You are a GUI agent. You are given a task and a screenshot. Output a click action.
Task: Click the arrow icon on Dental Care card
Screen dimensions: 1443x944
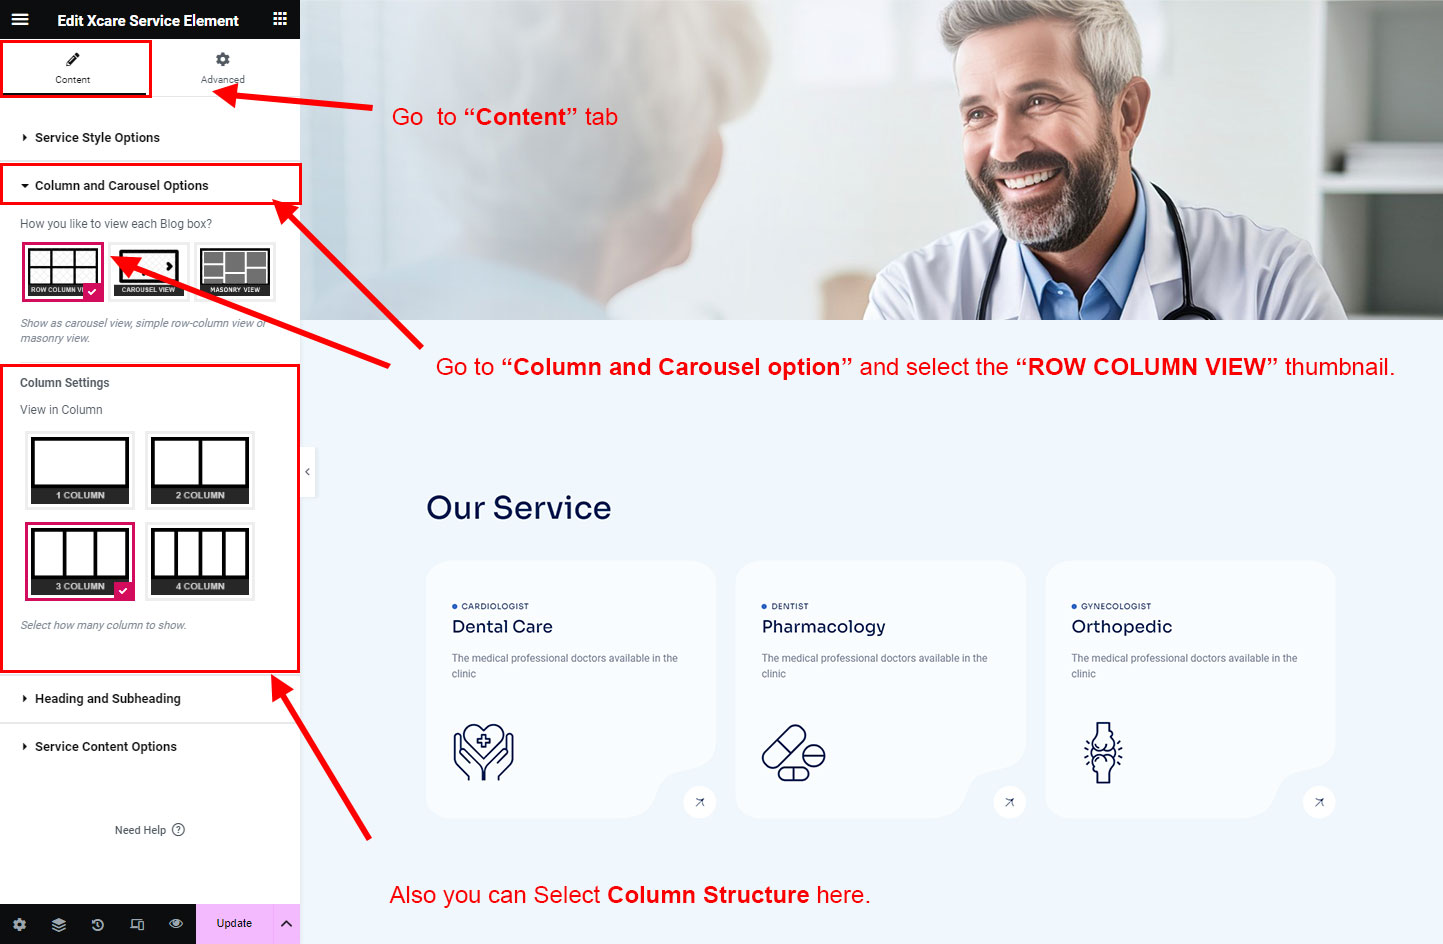[700, 802]
